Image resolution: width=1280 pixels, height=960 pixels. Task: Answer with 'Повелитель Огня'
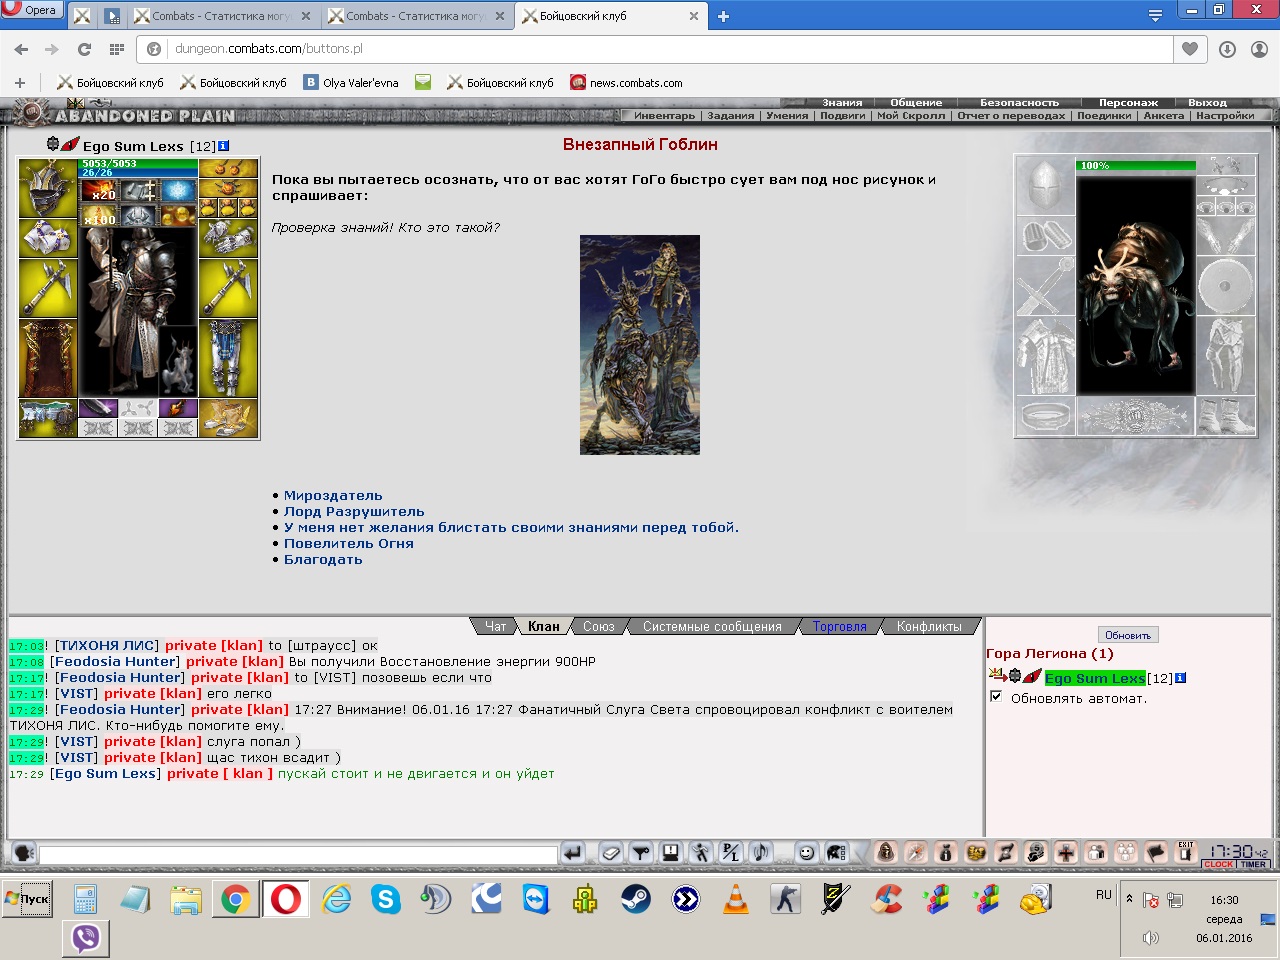[x=349, y=544]
